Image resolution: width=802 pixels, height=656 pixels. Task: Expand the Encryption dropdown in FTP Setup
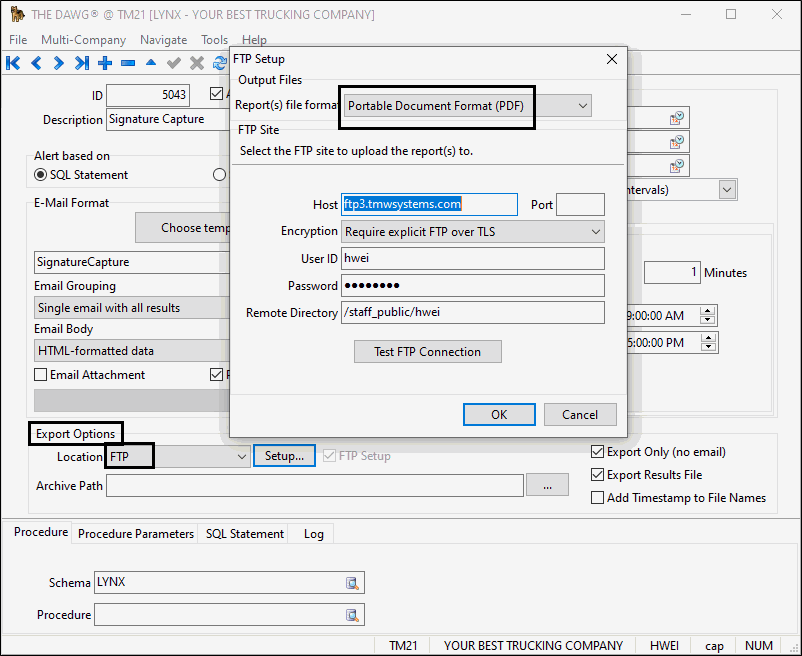[x=595, y=232]
